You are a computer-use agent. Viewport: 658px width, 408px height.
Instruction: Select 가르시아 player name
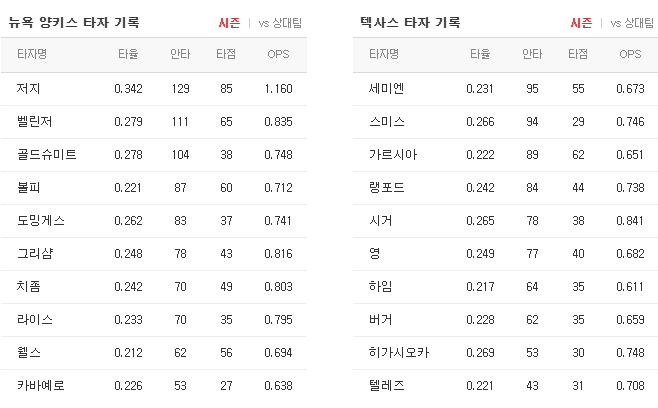pos(393,154)
